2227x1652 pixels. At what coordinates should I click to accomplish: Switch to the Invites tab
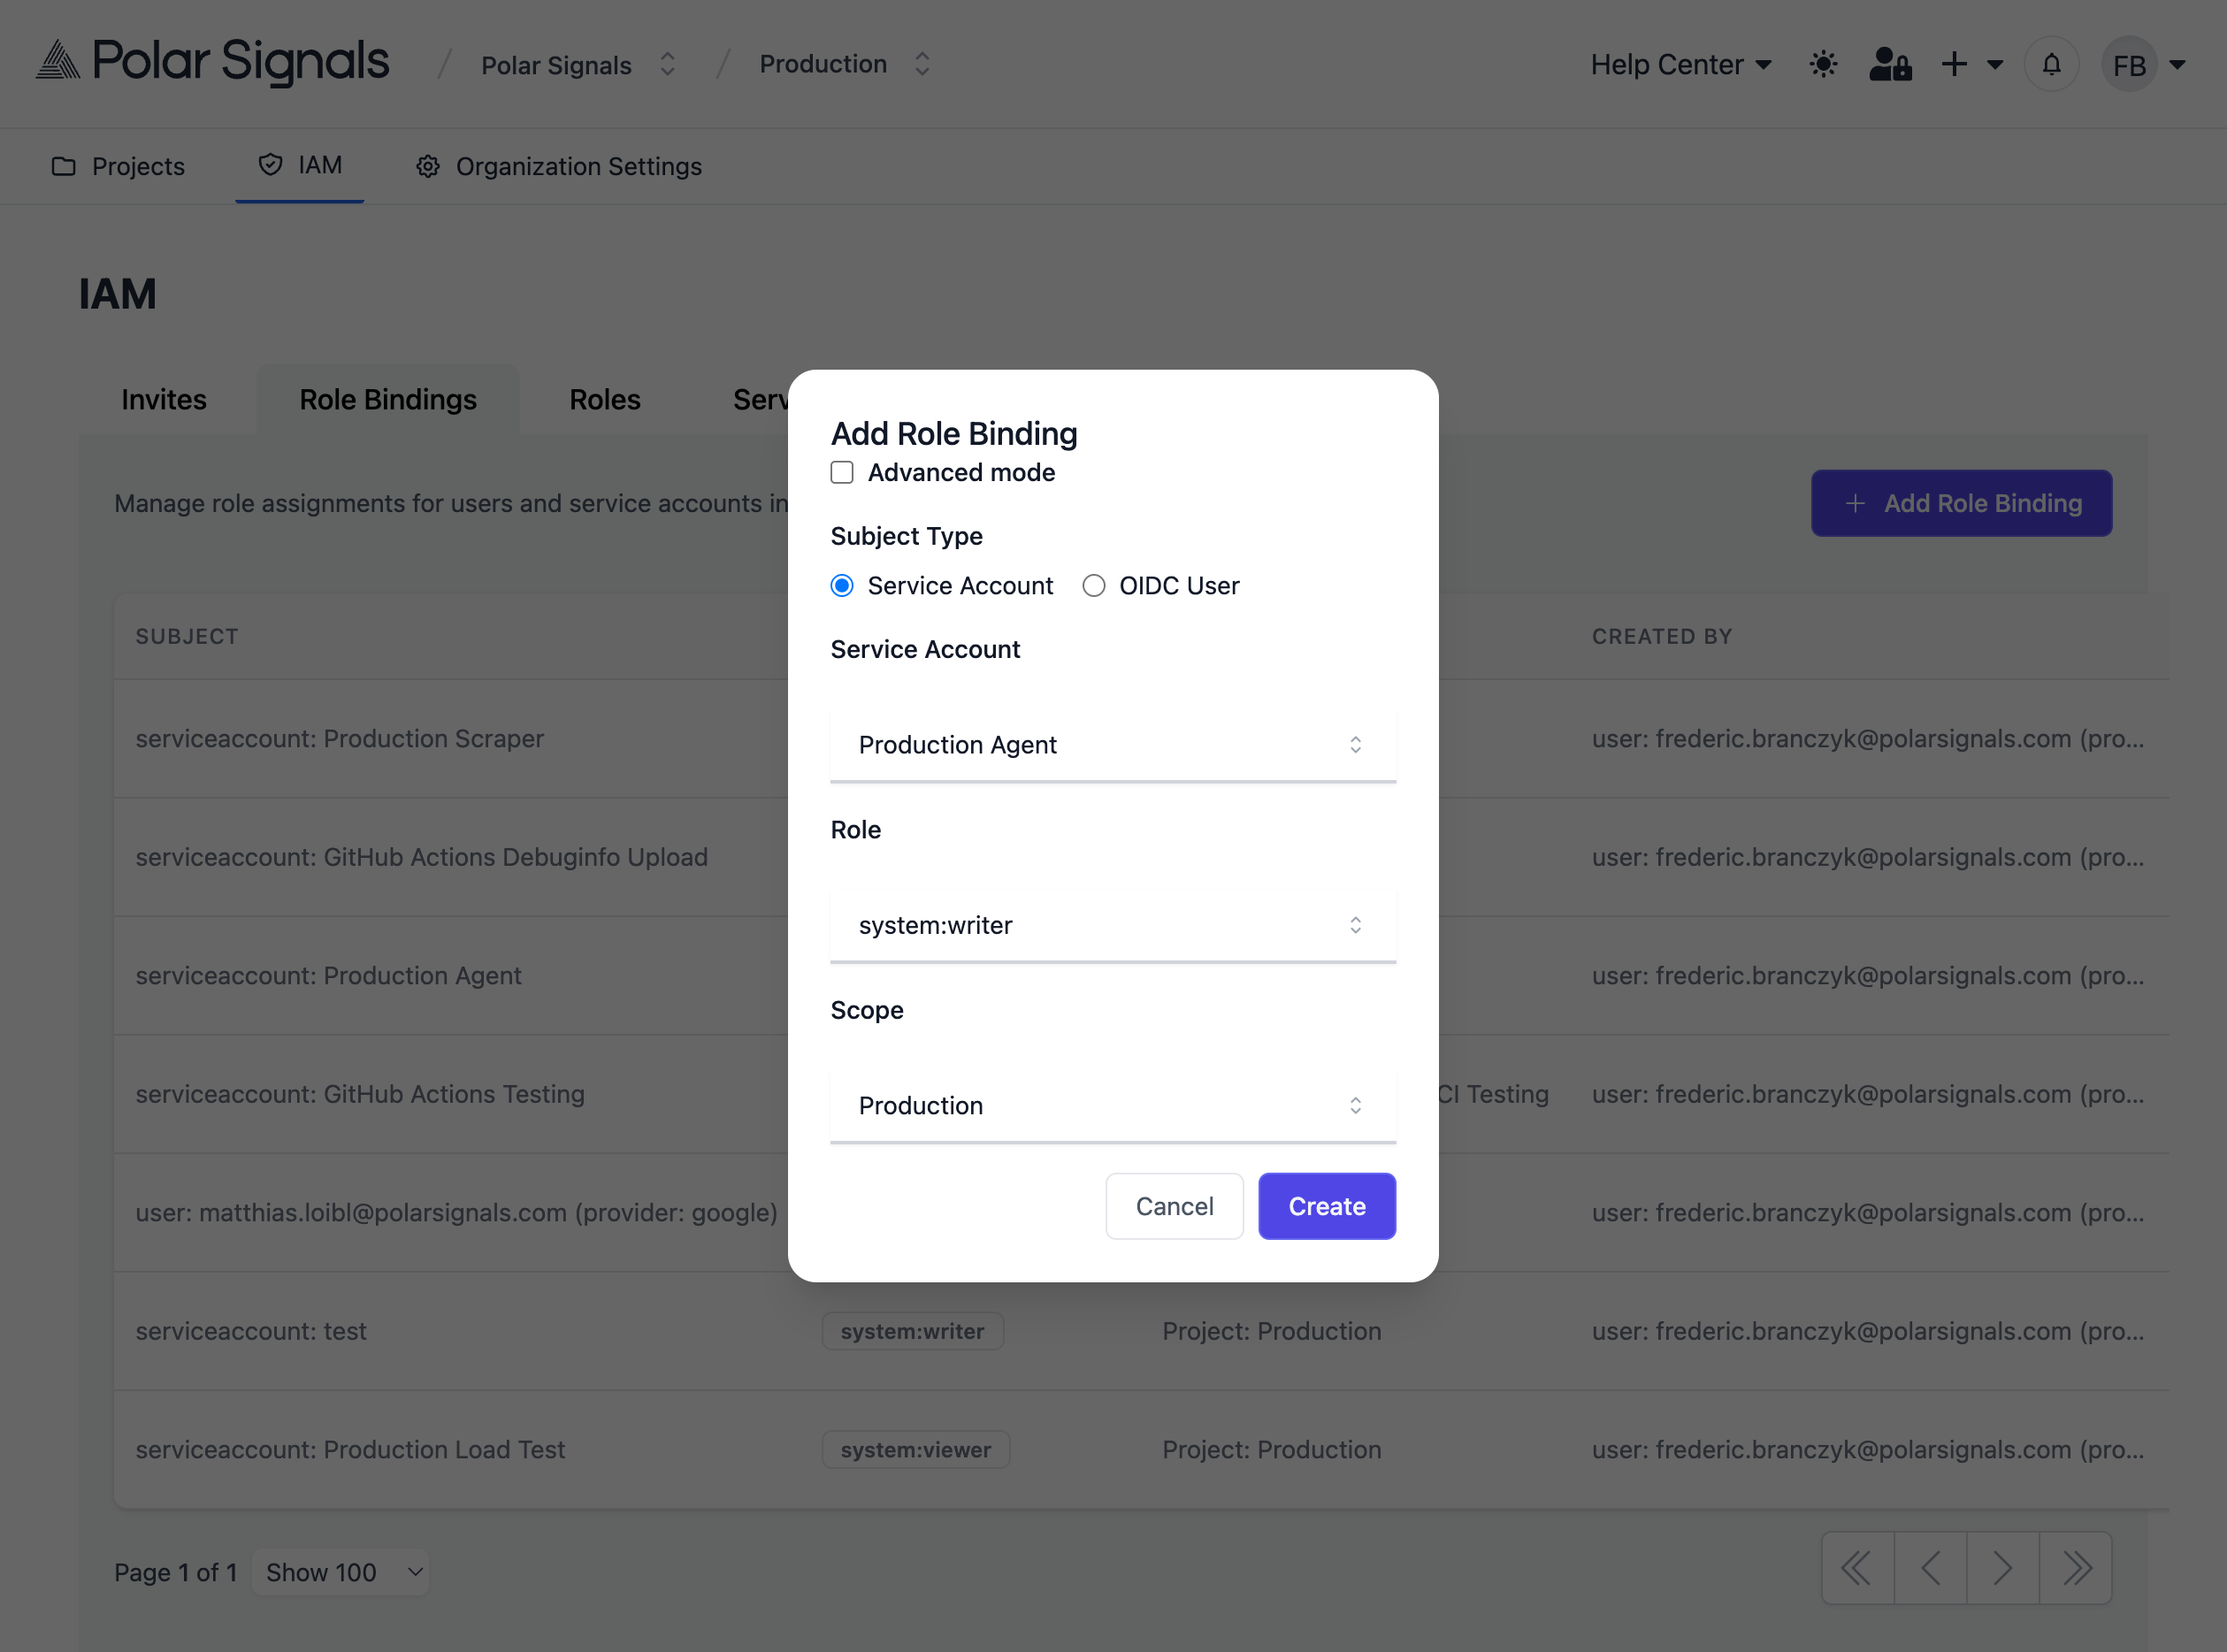[163, 399]
